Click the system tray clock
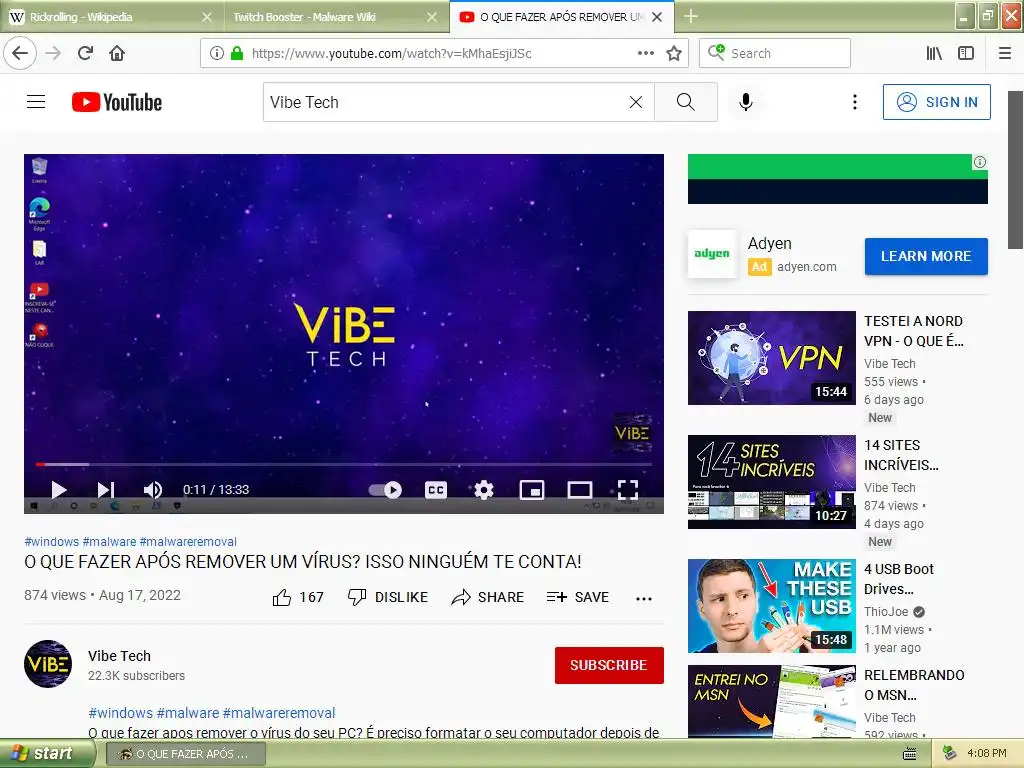1024x768 pixels. point(987,753)
